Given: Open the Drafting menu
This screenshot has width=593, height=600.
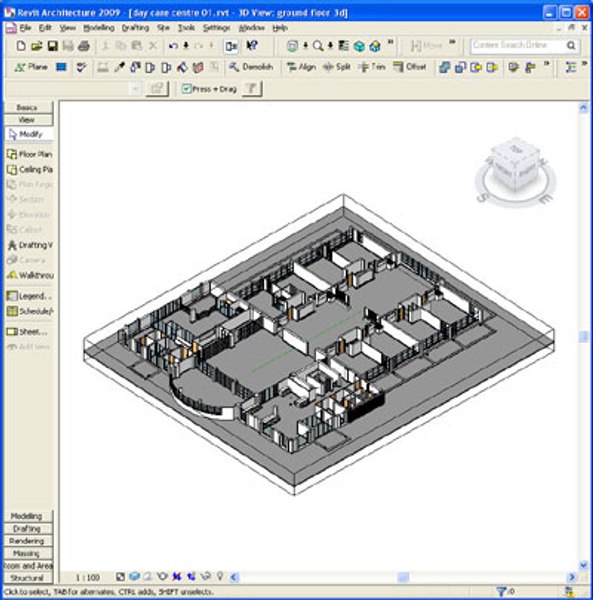Looking at the screenshot, I should (135, 28).
